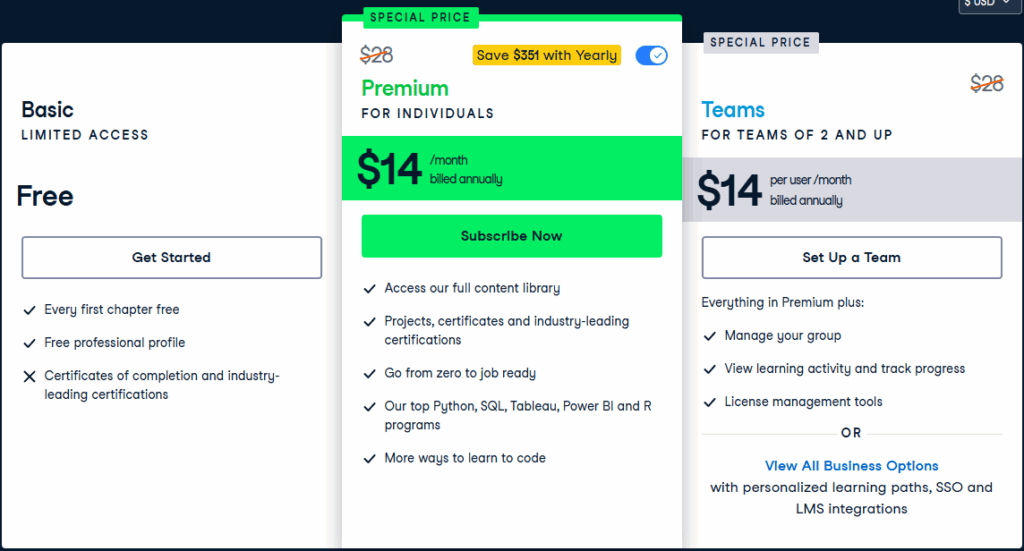Click the checkmark beside 'License management tools'

click(x=710, y=403)
